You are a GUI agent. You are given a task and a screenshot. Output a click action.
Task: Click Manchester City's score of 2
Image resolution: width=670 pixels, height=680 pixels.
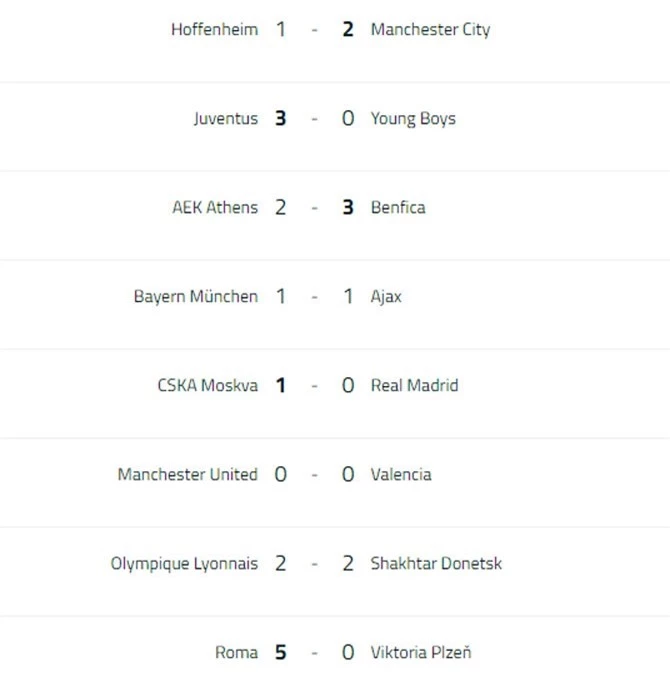tap(348, 29)
